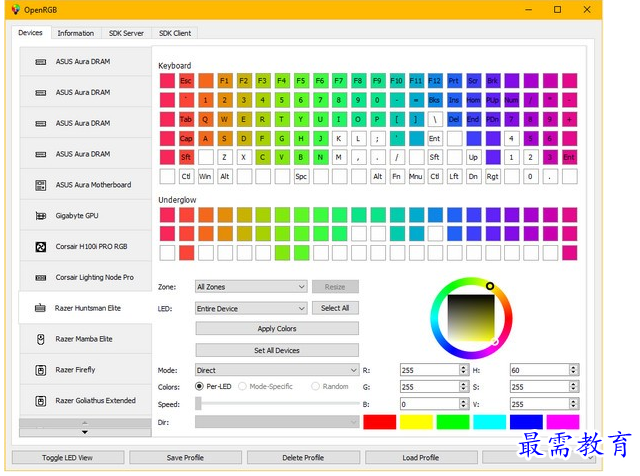Click the Apply Colors button
This screenshot has height=476, width=640.
pos(277,329)
